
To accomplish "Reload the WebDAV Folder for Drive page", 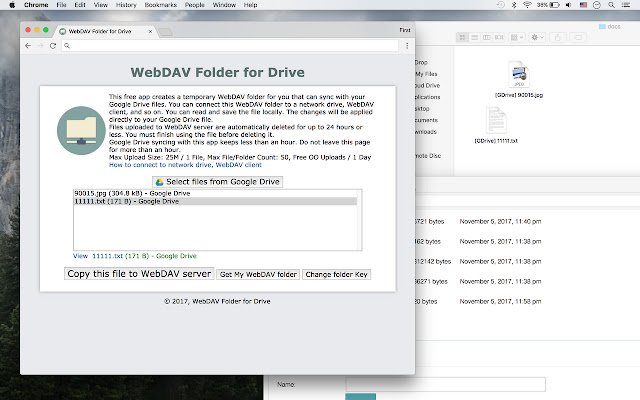I will (53, 46).
